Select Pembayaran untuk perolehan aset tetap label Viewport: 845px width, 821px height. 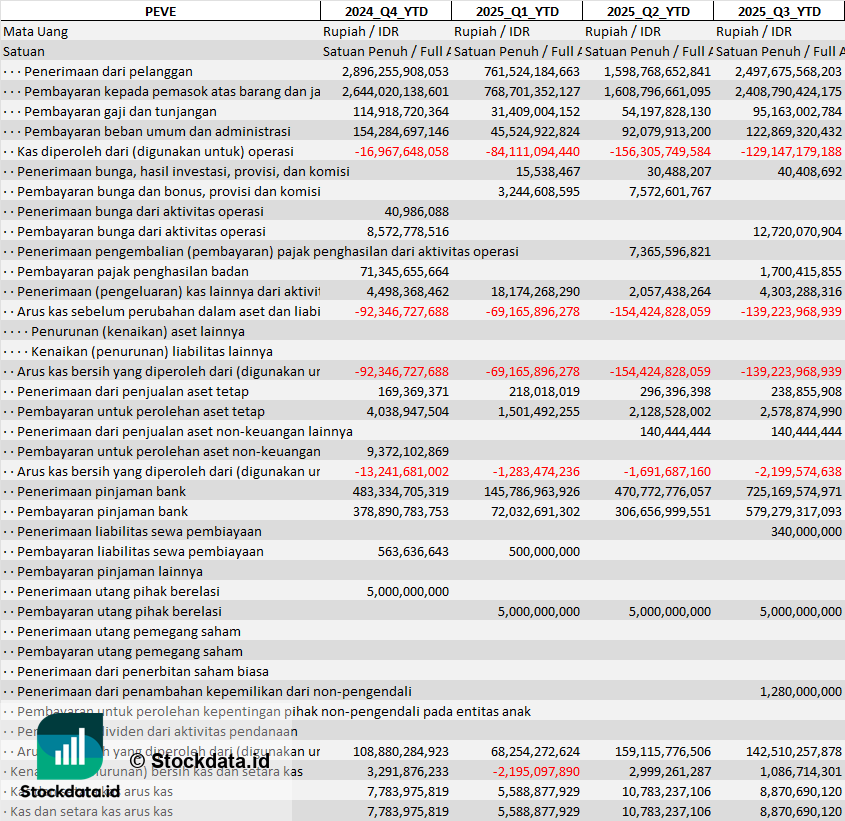[141, 411]
